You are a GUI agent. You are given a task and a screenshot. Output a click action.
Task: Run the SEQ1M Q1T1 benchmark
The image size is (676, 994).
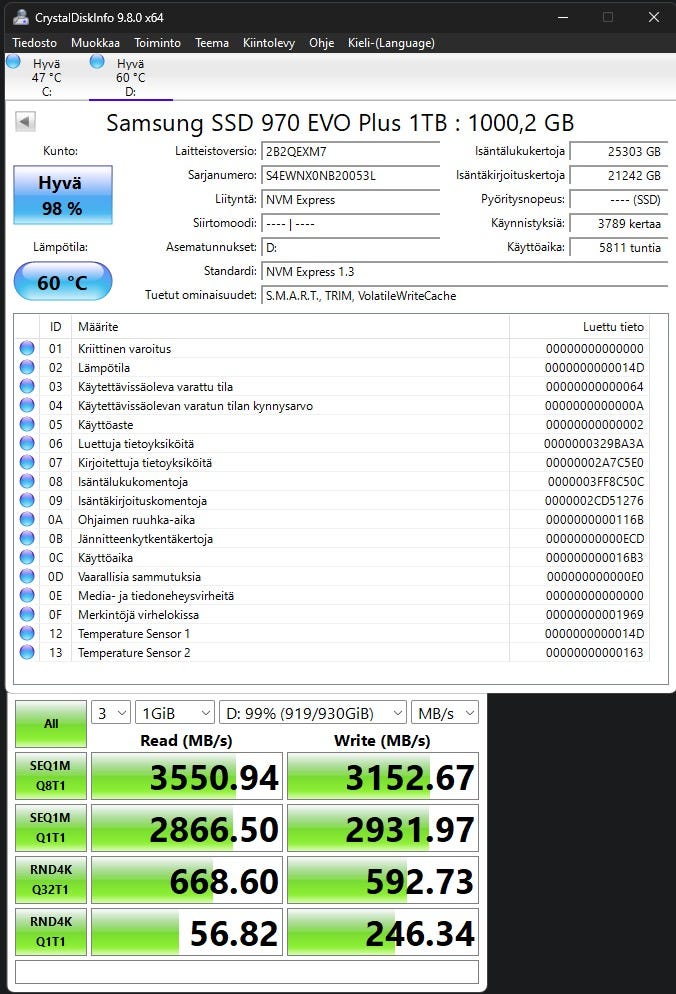pos(51,827)
